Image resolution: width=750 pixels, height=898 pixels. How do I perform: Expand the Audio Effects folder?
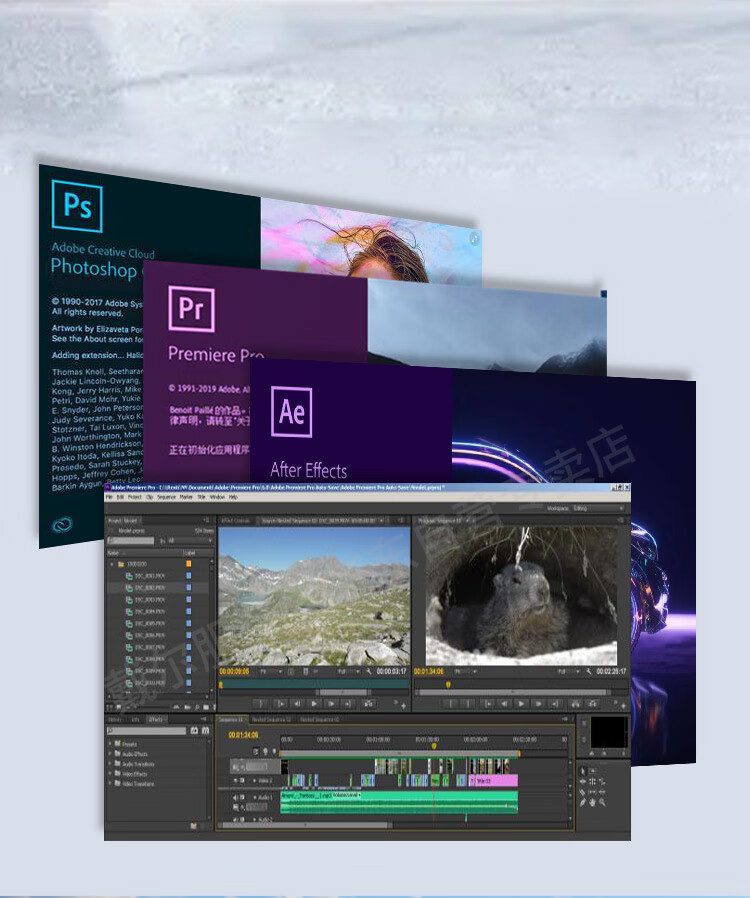click(110, 754)
